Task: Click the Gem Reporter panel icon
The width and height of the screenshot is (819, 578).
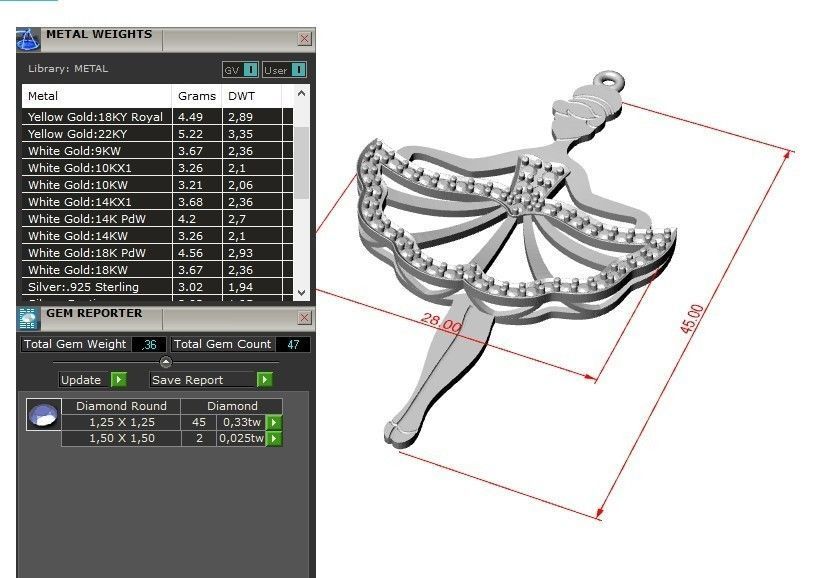Action: click(28, 319)
